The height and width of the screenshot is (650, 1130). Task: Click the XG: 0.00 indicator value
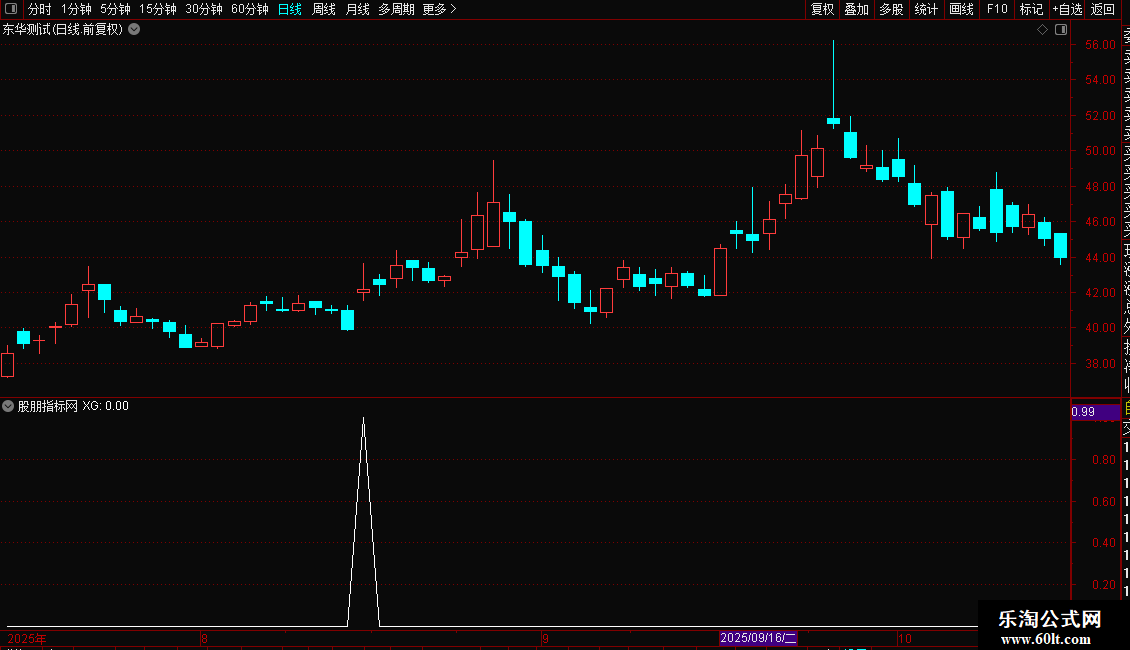(105, 406)
